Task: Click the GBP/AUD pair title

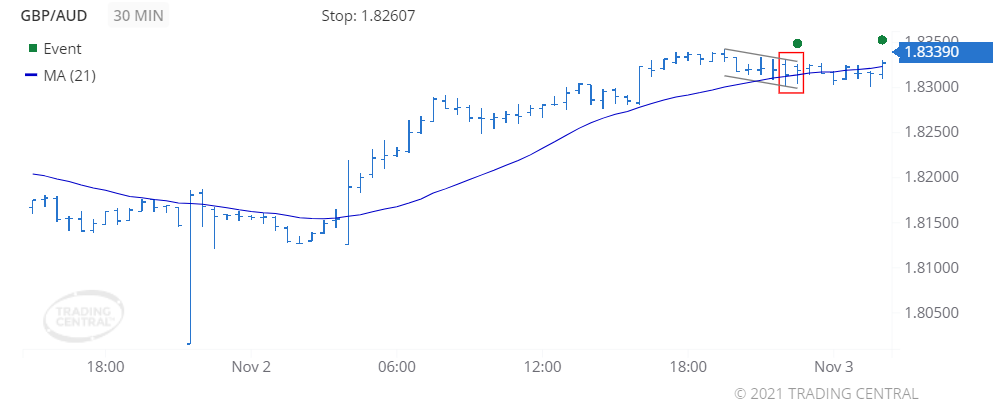Action: coord(53,15)
